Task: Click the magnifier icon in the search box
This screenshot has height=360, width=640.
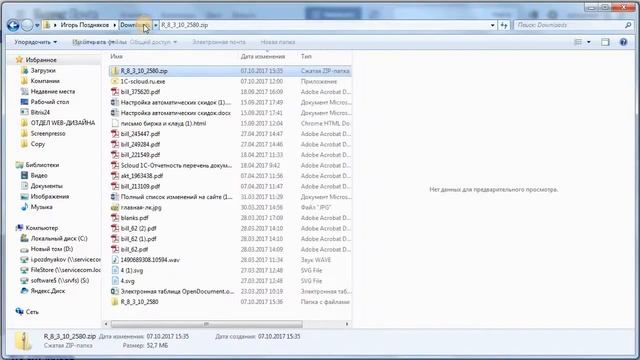Action: point(628,25)
